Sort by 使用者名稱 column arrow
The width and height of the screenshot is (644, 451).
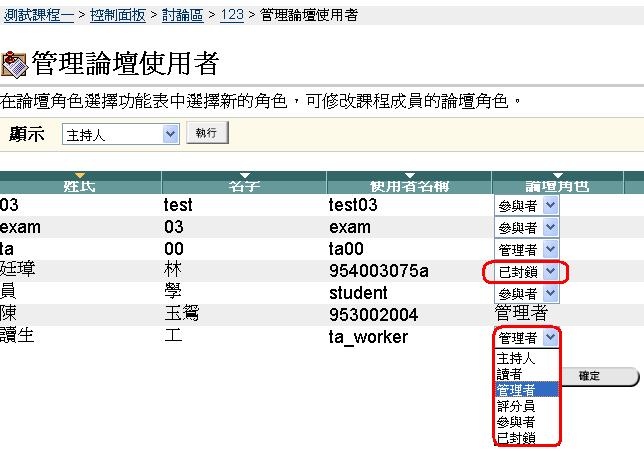pyautogui.click(x=409, y=176)
